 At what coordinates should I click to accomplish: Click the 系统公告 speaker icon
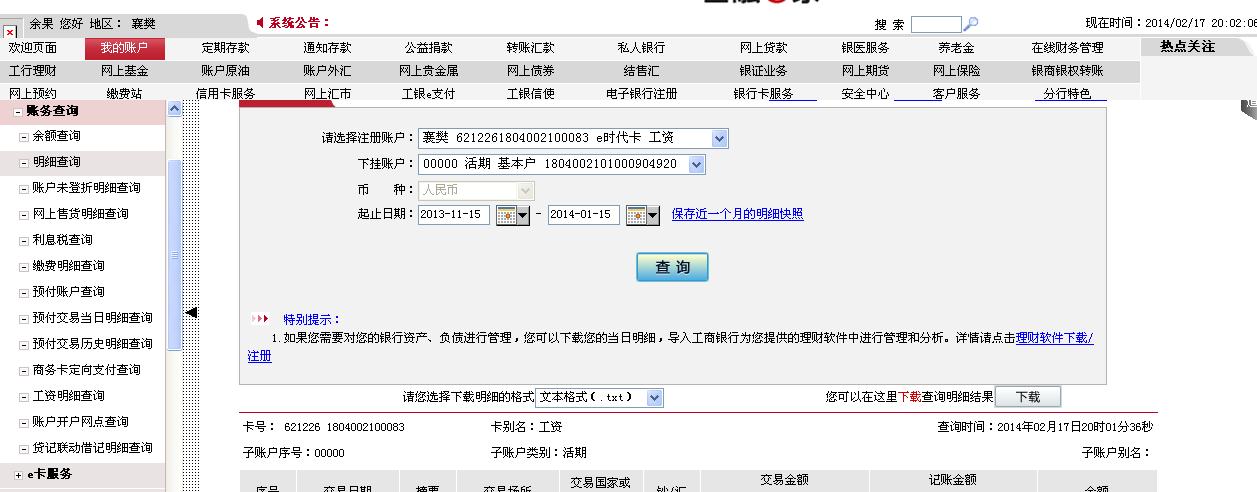click(x=261, y=22)
